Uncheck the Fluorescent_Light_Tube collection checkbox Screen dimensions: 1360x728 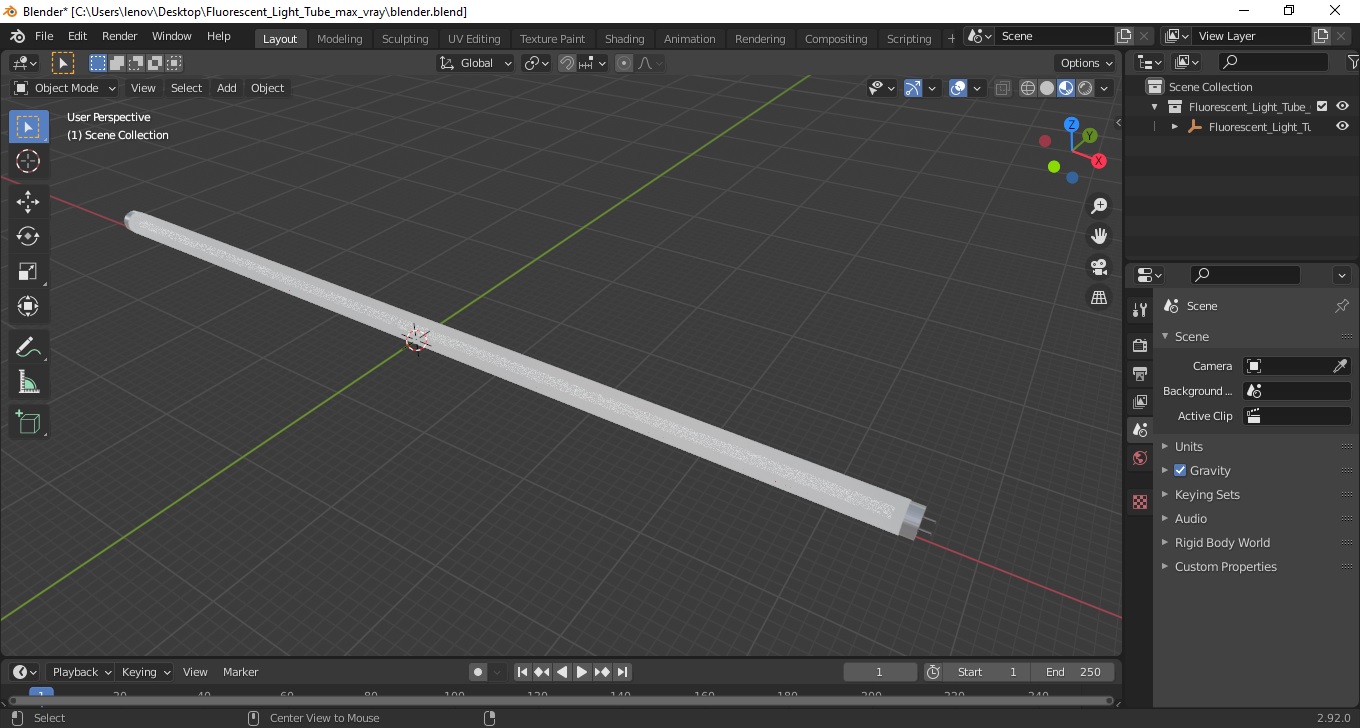tap(1322, 106)
